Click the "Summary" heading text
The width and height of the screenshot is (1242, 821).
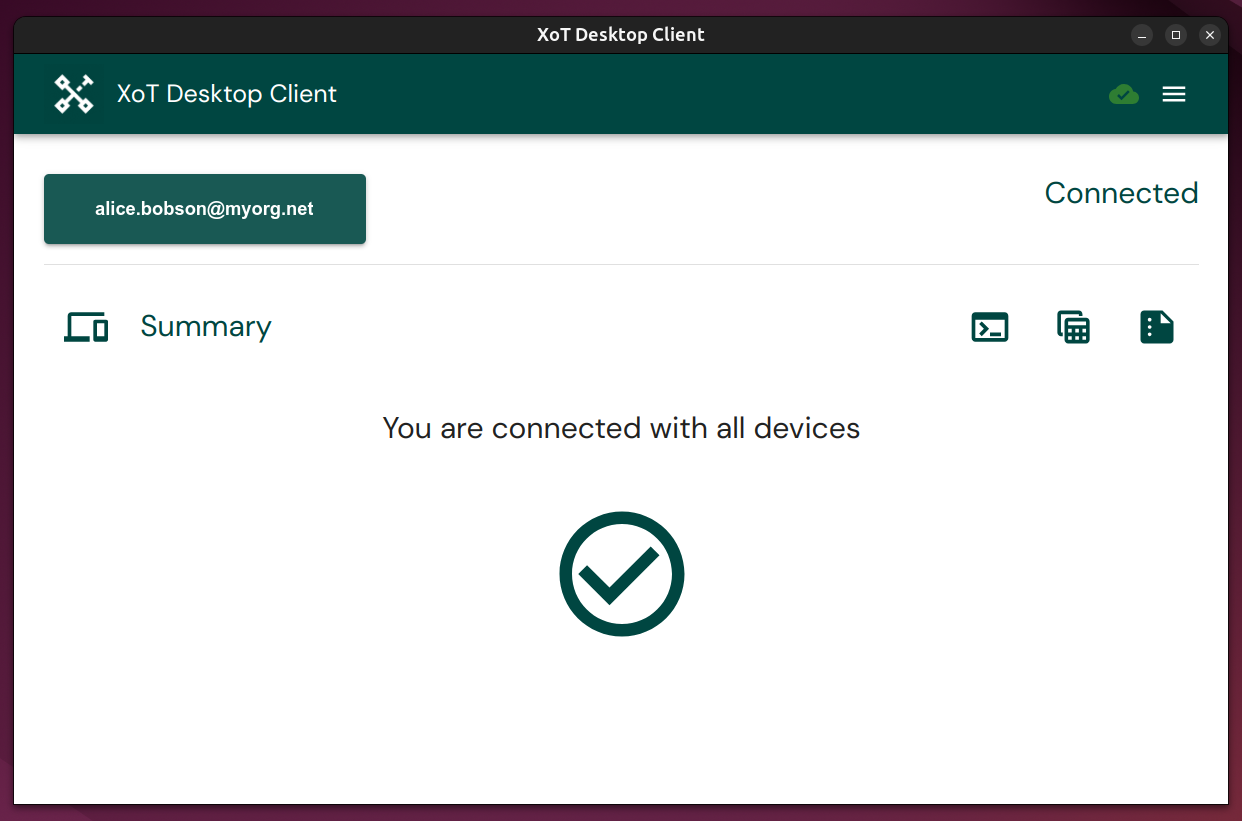(x=206, y=327)
